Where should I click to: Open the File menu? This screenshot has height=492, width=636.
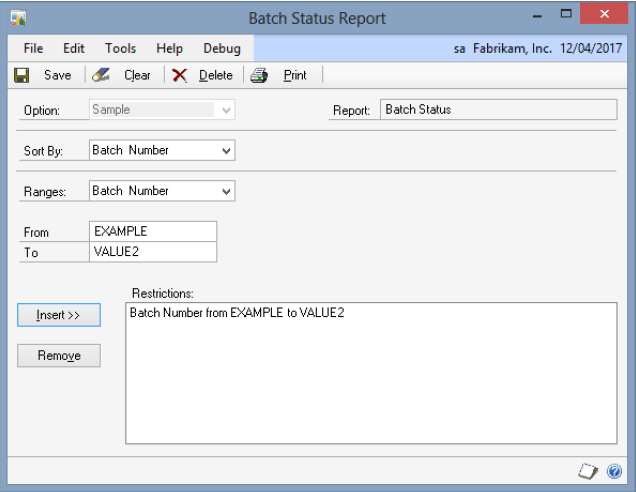[x=33, y=48]
